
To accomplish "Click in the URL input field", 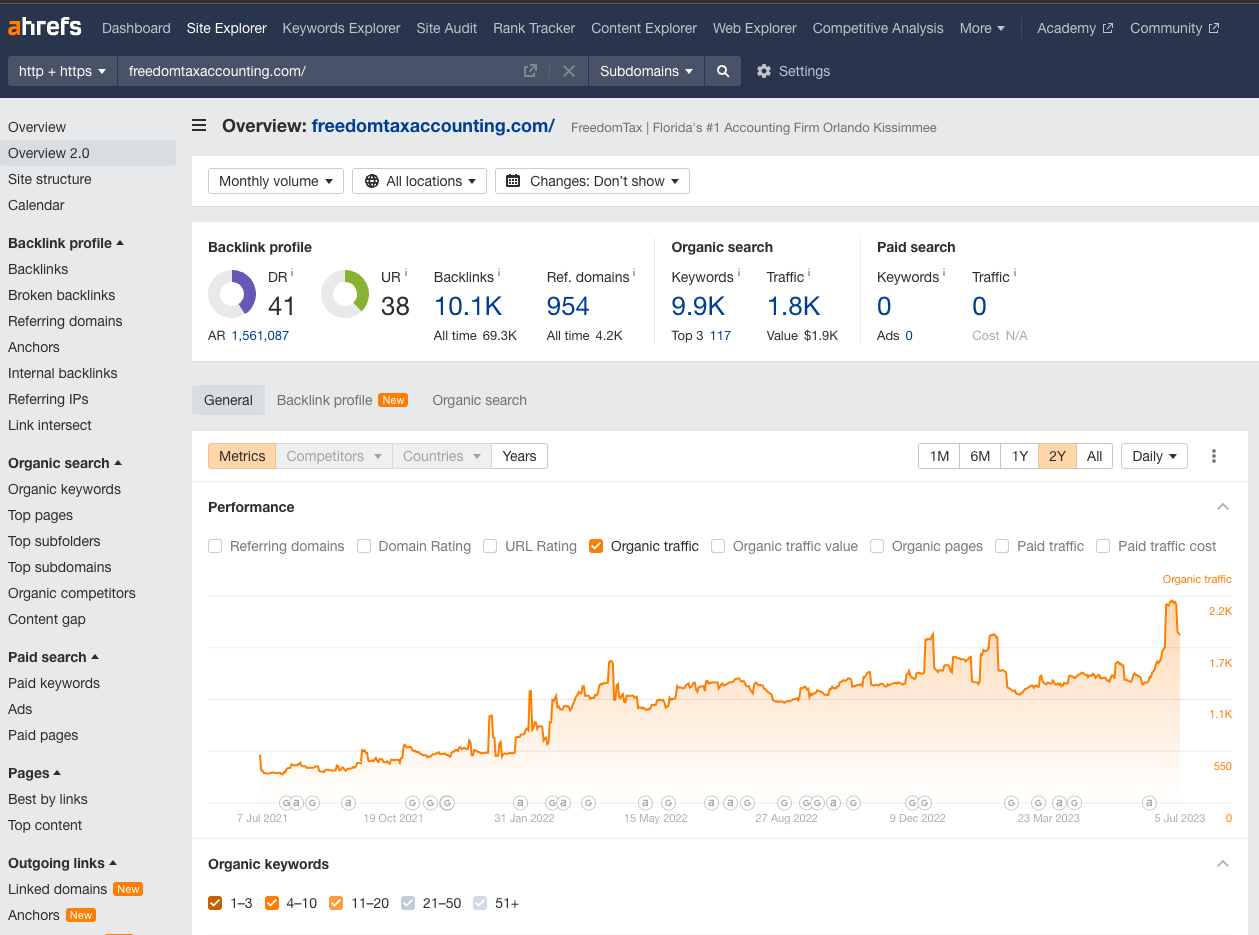I will 316,71.
